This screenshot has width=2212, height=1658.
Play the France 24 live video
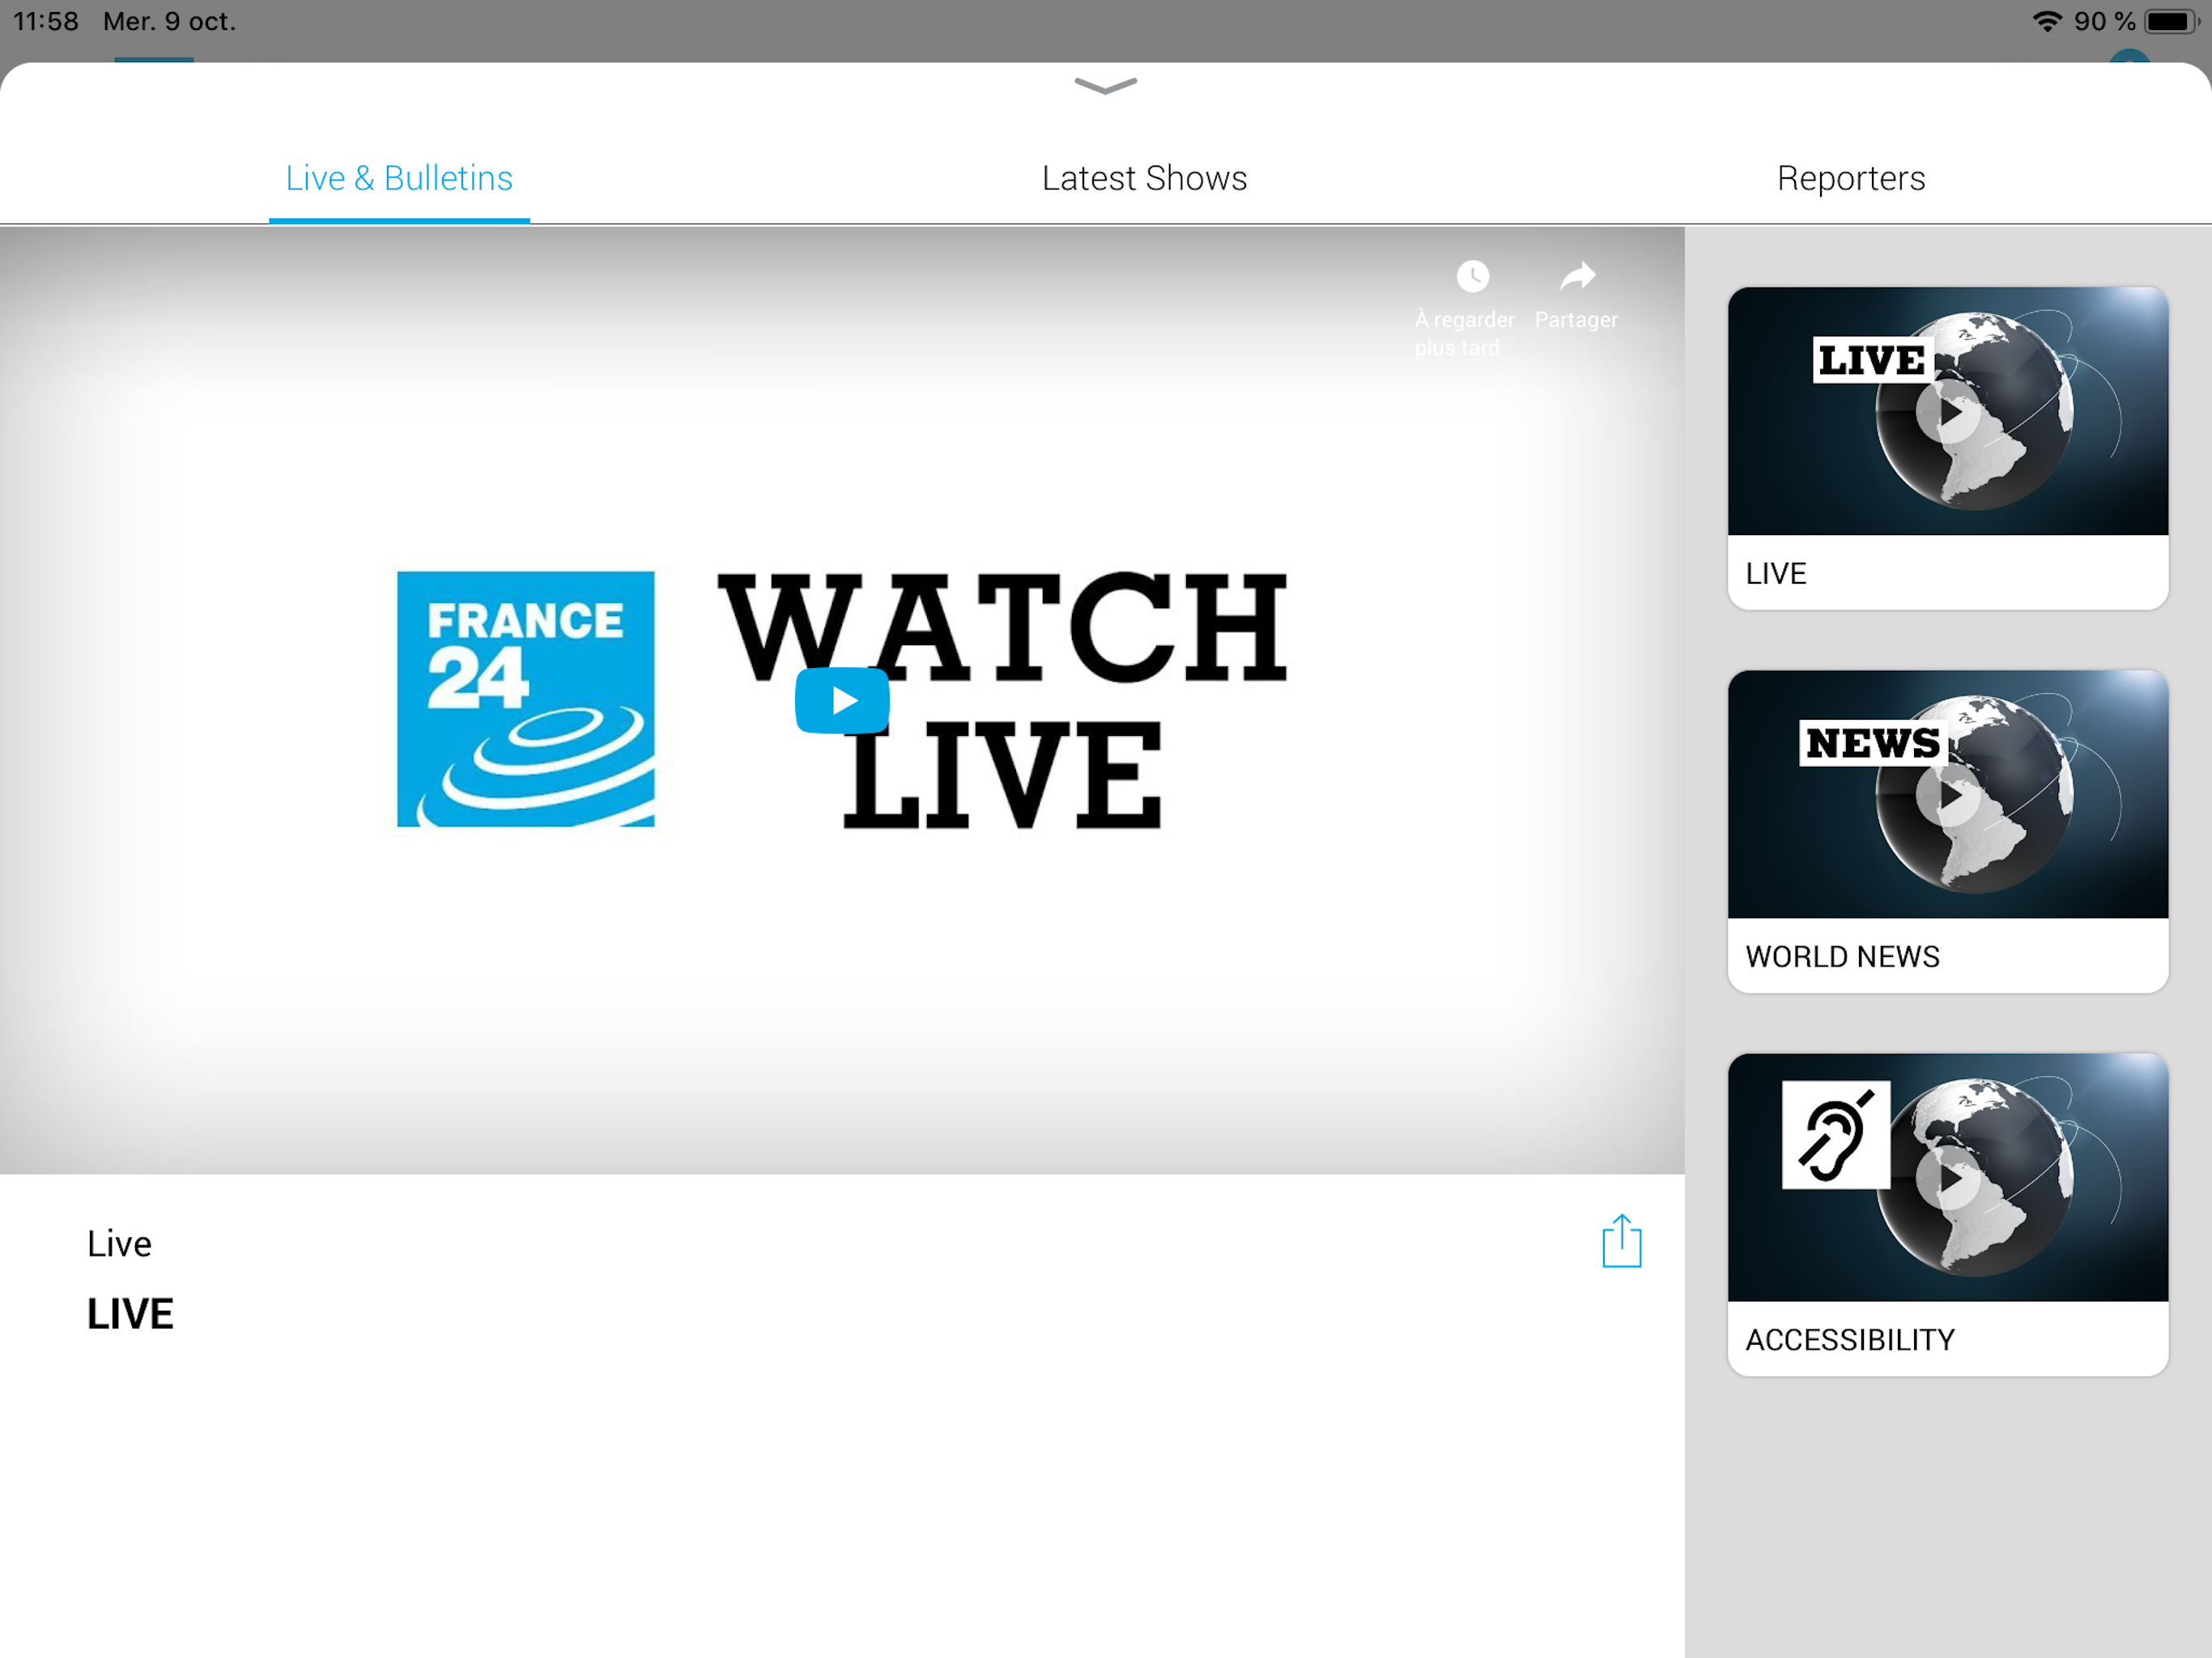[842, 700]
